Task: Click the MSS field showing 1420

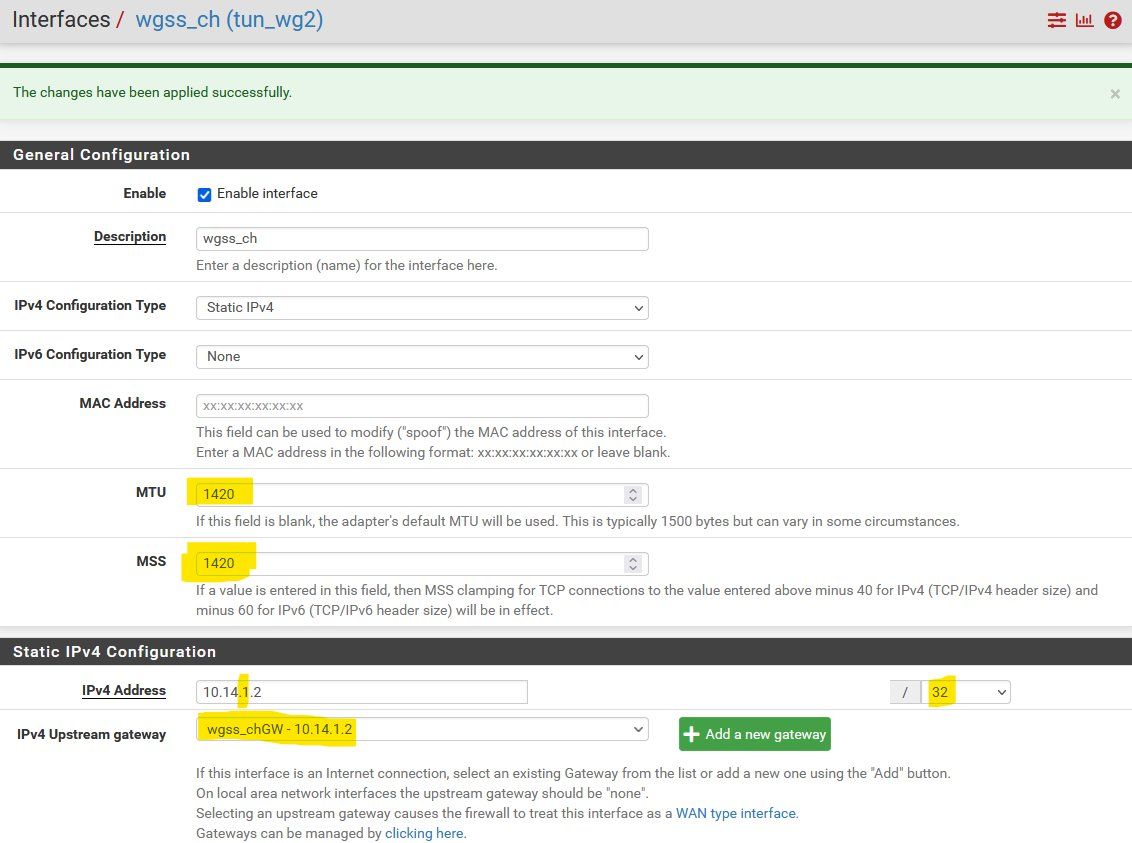Action: click(x=422, y=564)
